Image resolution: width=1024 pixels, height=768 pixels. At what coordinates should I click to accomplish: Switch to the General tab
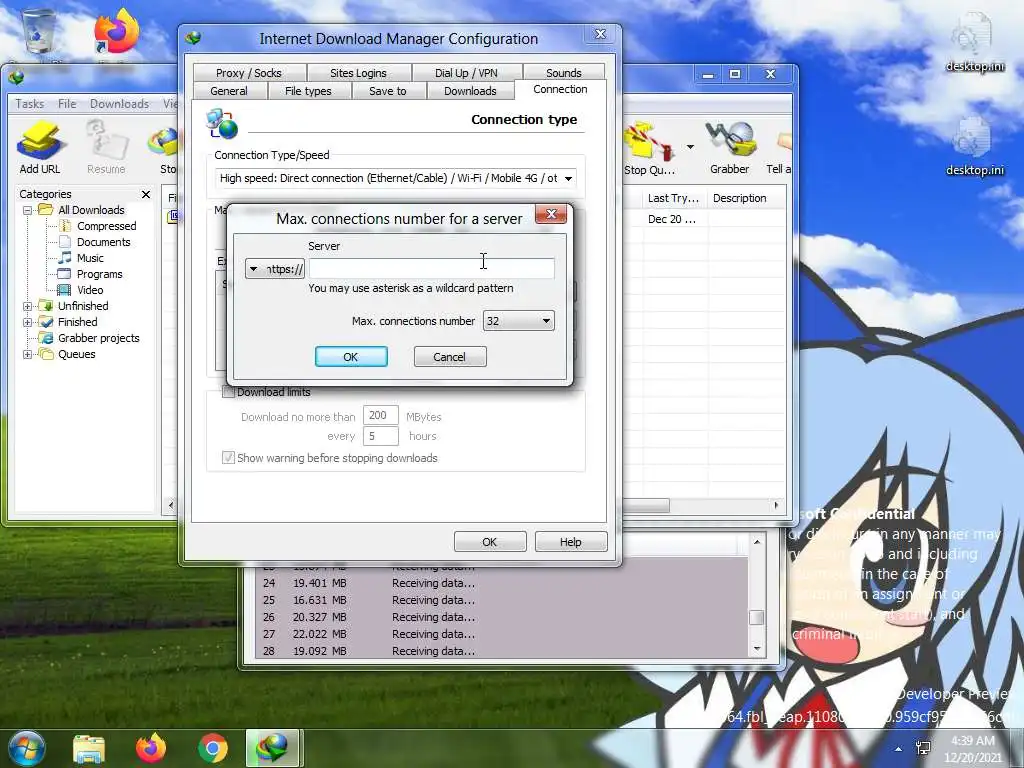229,91
